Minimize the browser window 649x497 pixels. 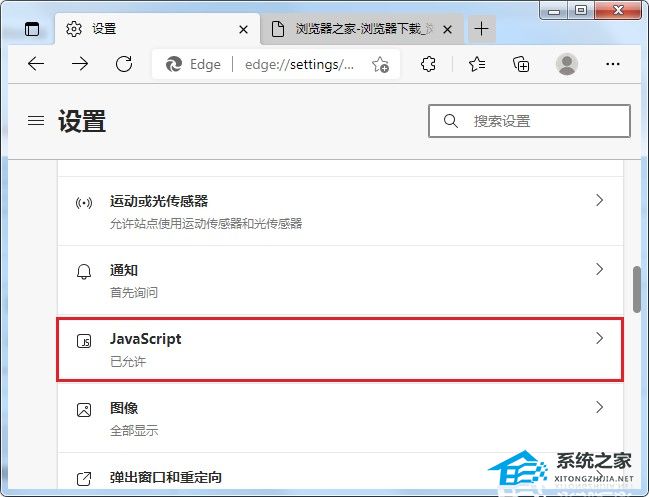point(554,11)
